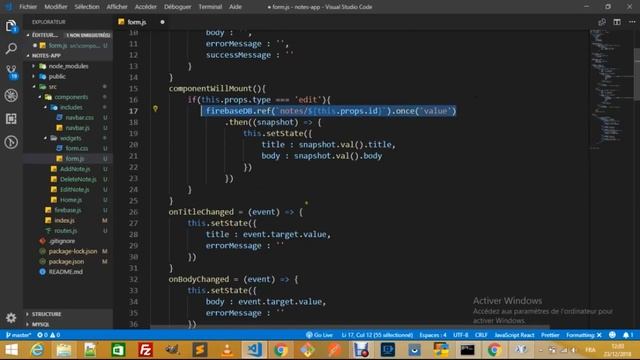This screenshot has height=360, width=640.
Task: Click the lightbulb code action on line 17
Action: pos(155,109)
